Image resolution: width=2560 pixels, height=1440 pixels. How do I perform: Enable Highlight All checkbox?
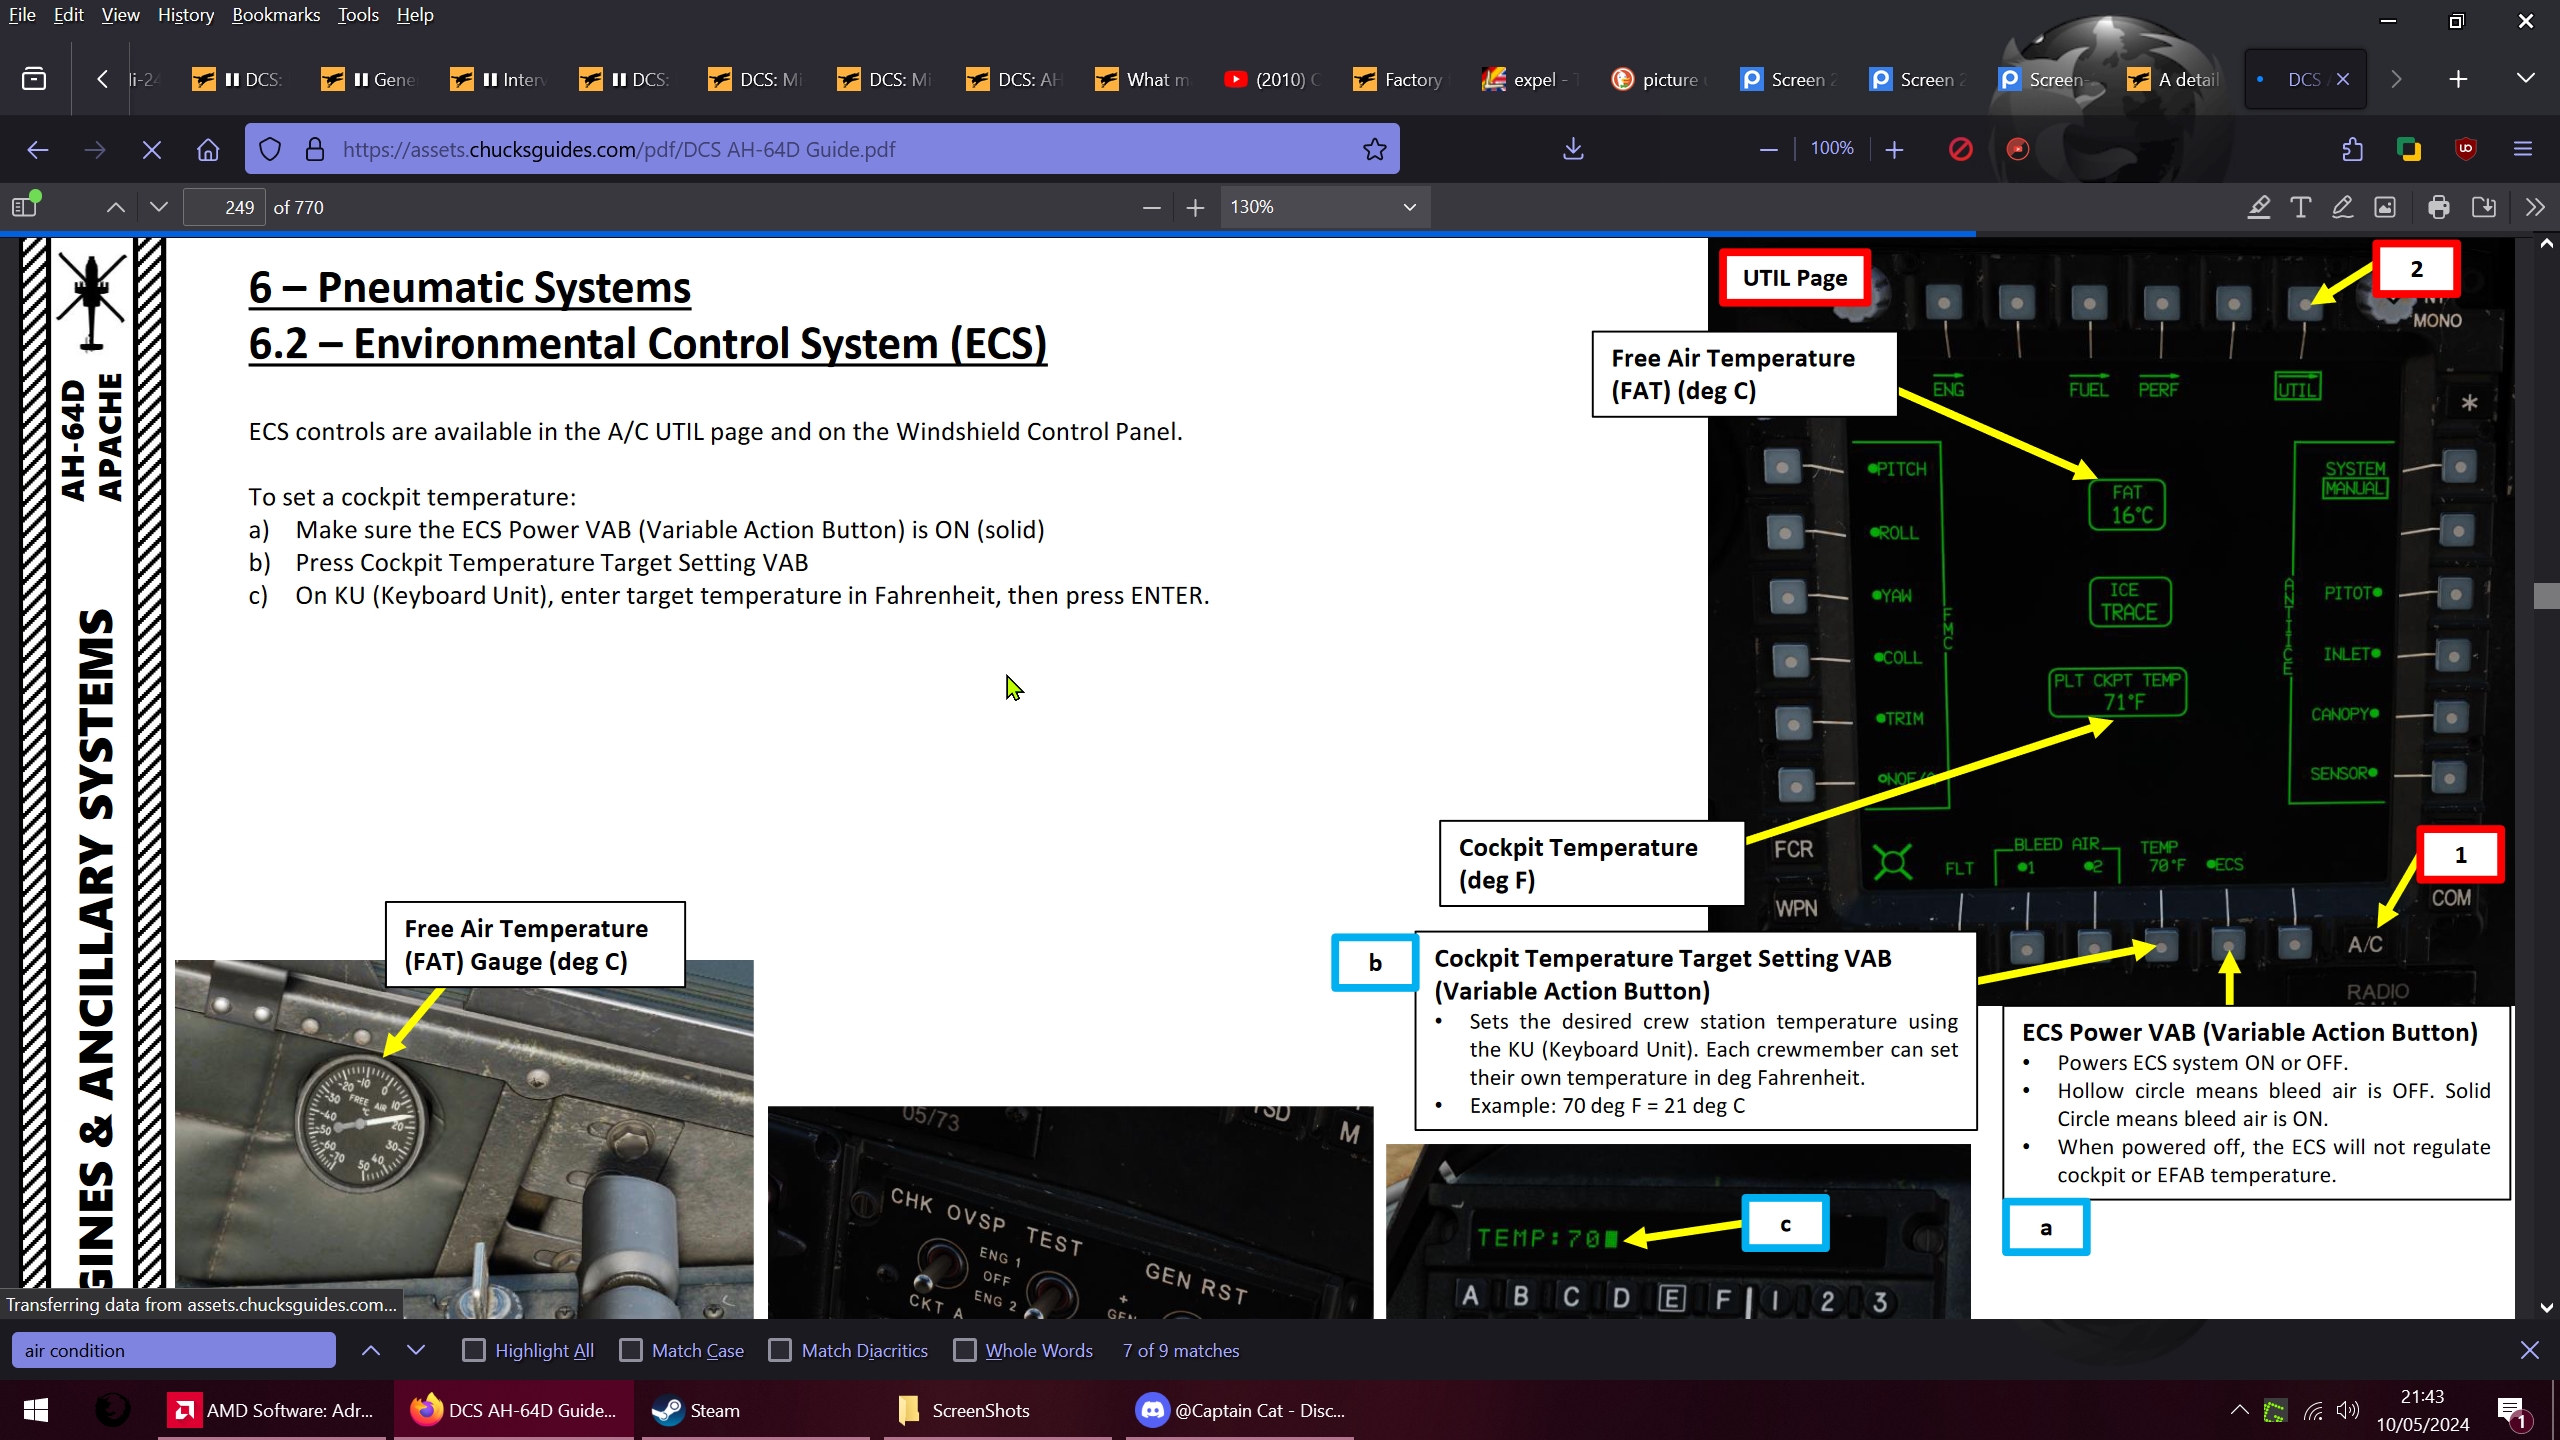click(474, 1350)
